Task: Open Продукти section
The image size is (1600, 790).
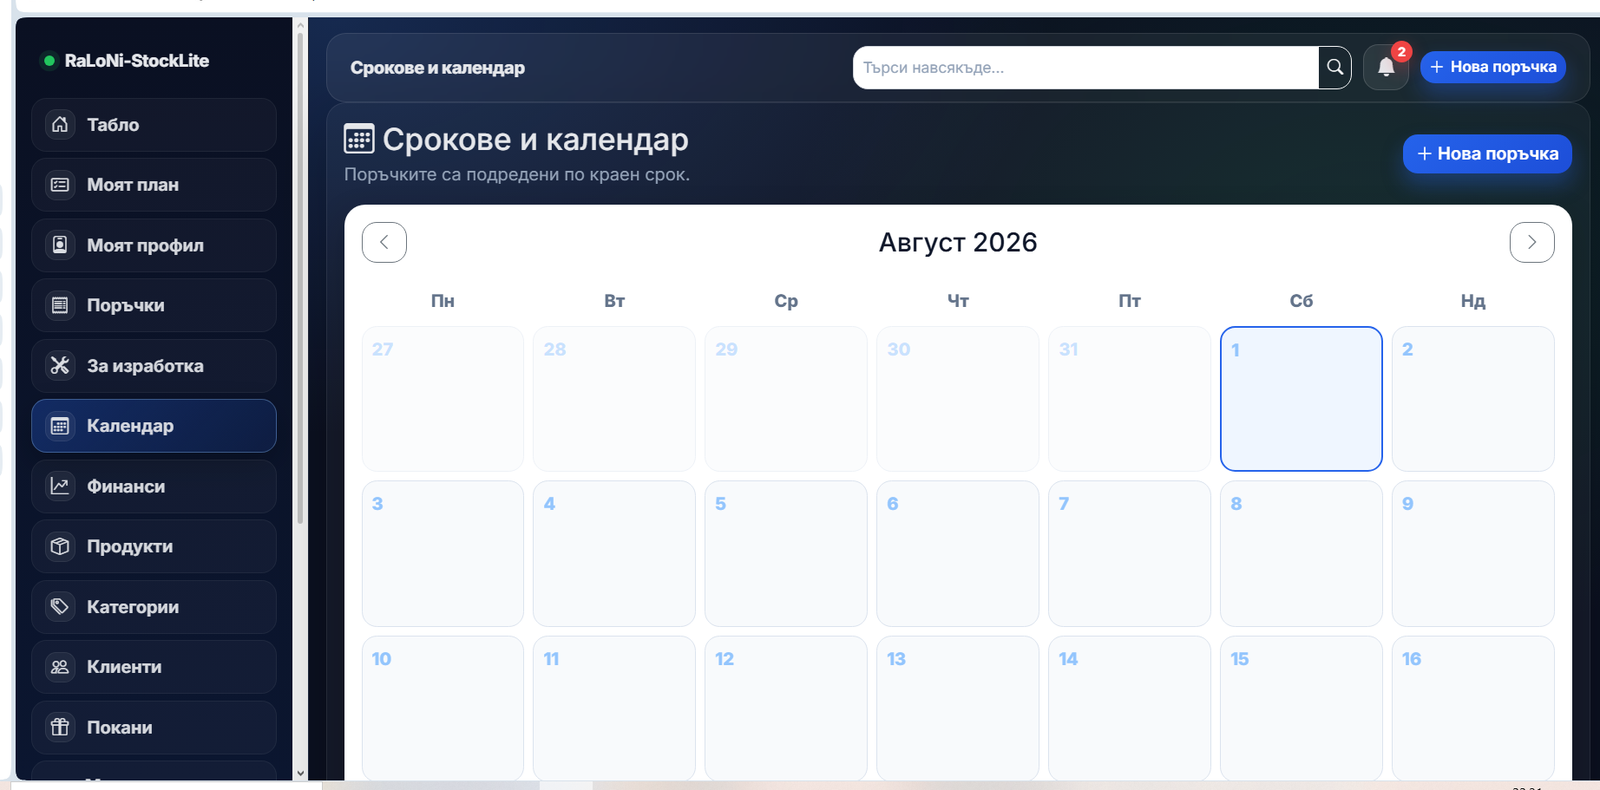Action: point(154,546)
